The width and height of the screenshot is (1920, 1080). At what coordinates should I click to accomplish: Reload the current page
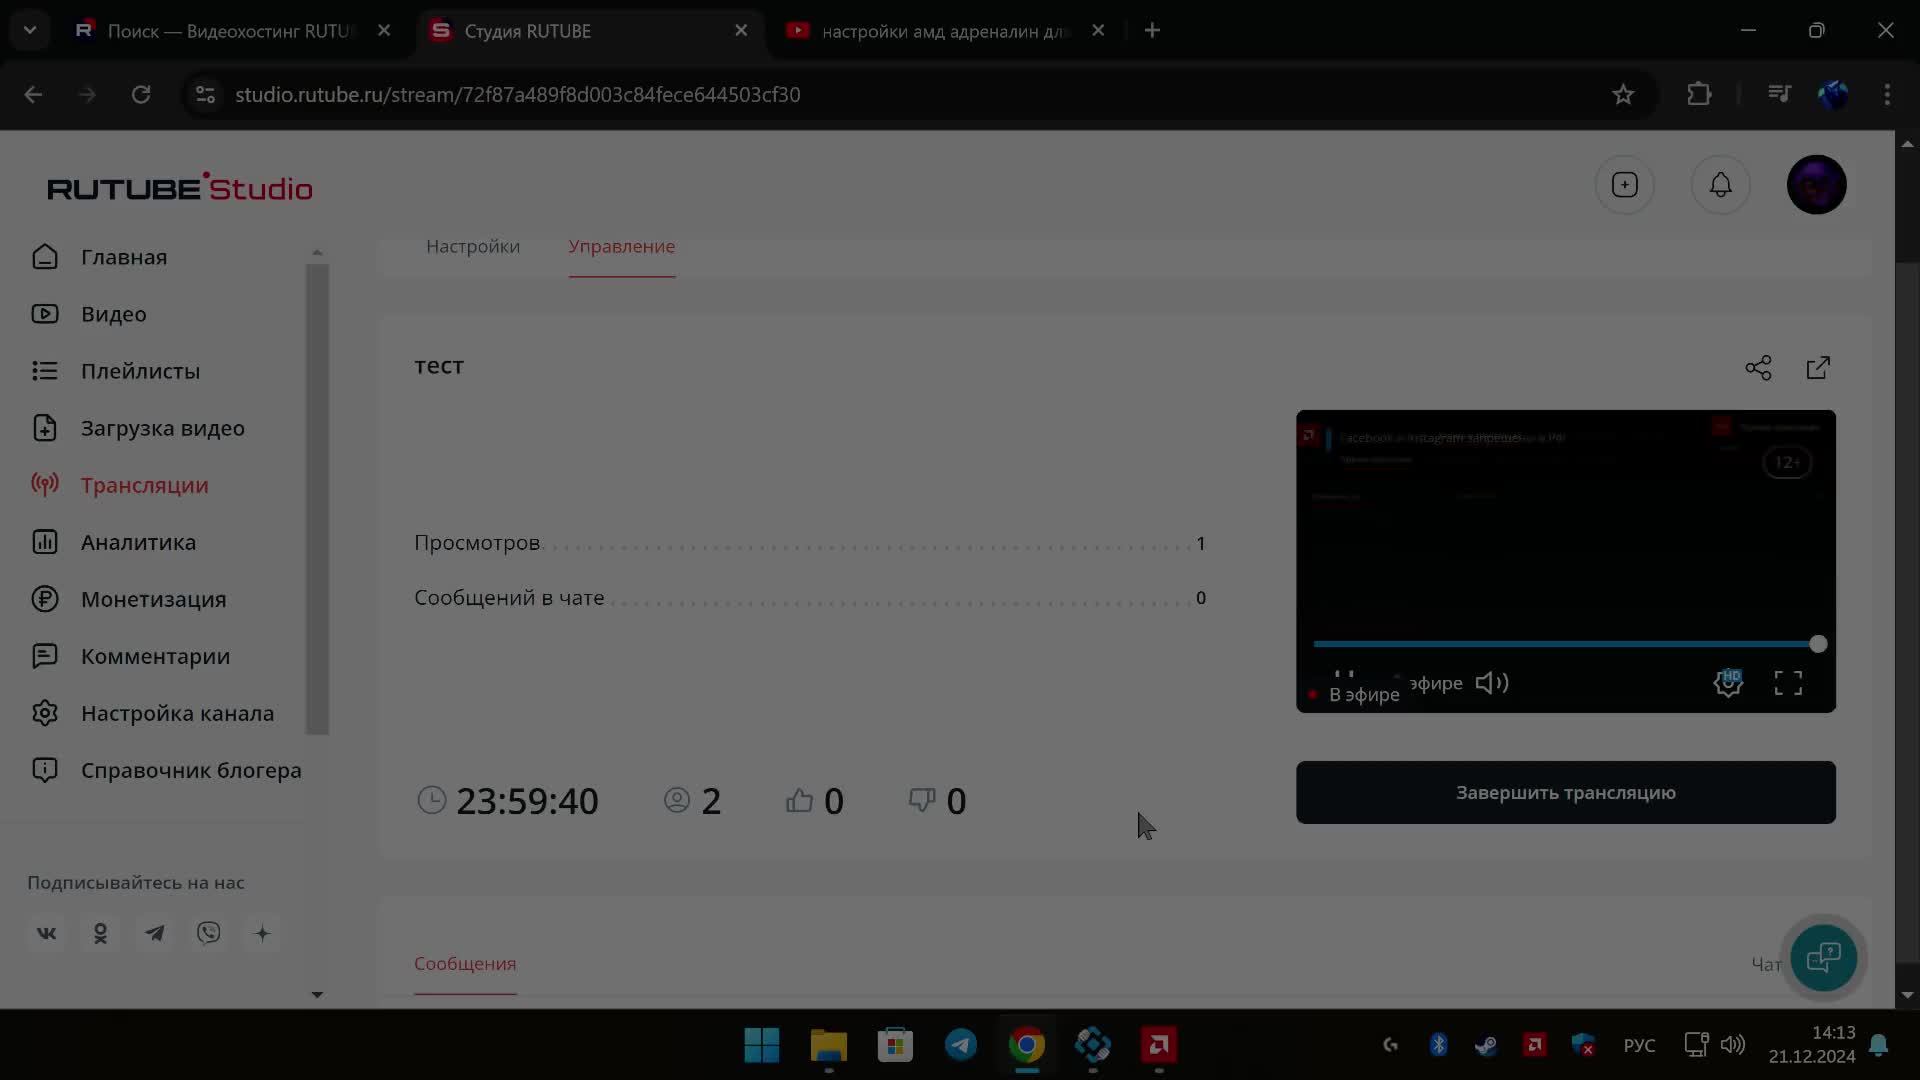pyautogui.click(x=141, y=94)
